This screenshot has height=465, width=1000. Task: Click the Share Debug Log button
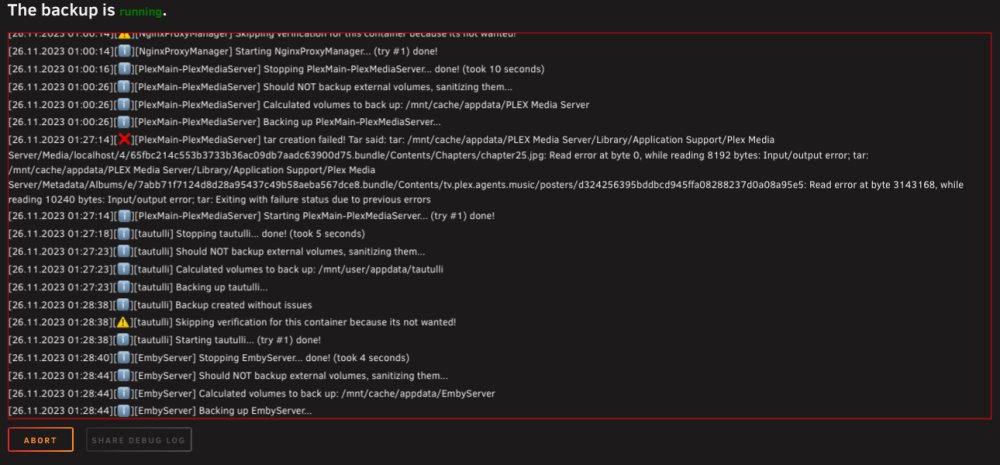click(138, 439)
